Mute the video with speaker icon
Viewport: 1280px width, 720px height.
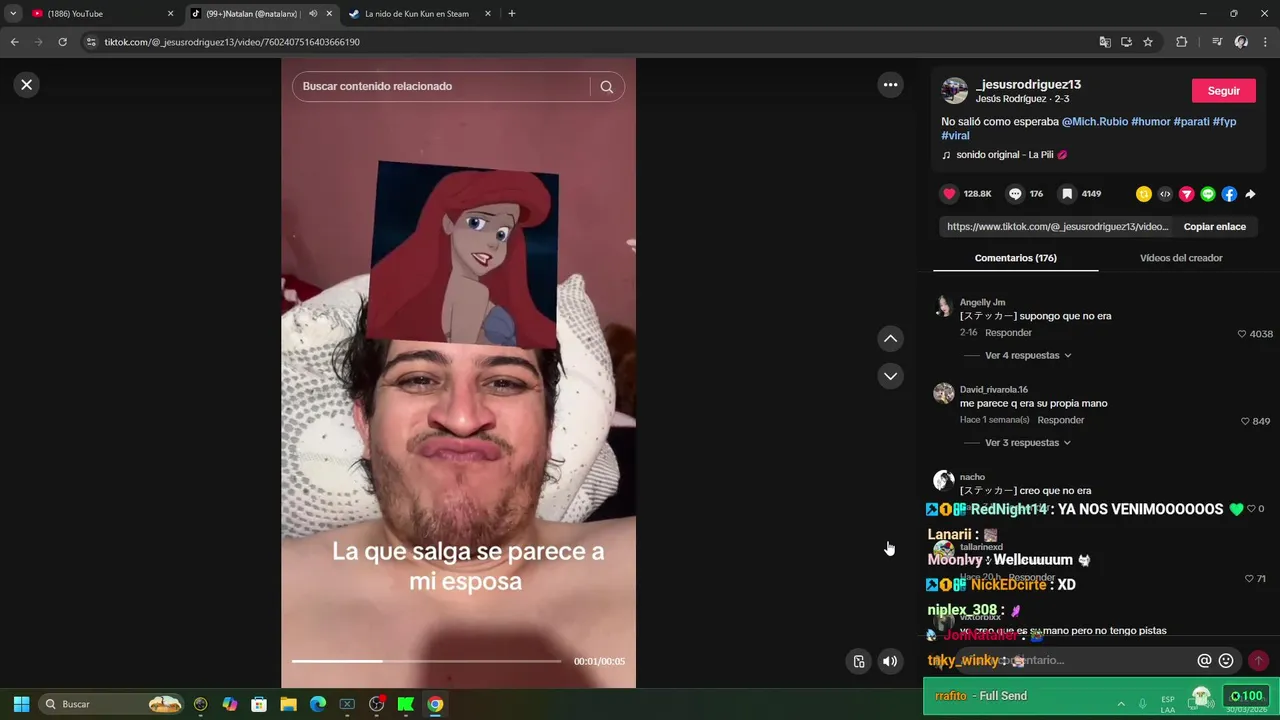[890, 661]
